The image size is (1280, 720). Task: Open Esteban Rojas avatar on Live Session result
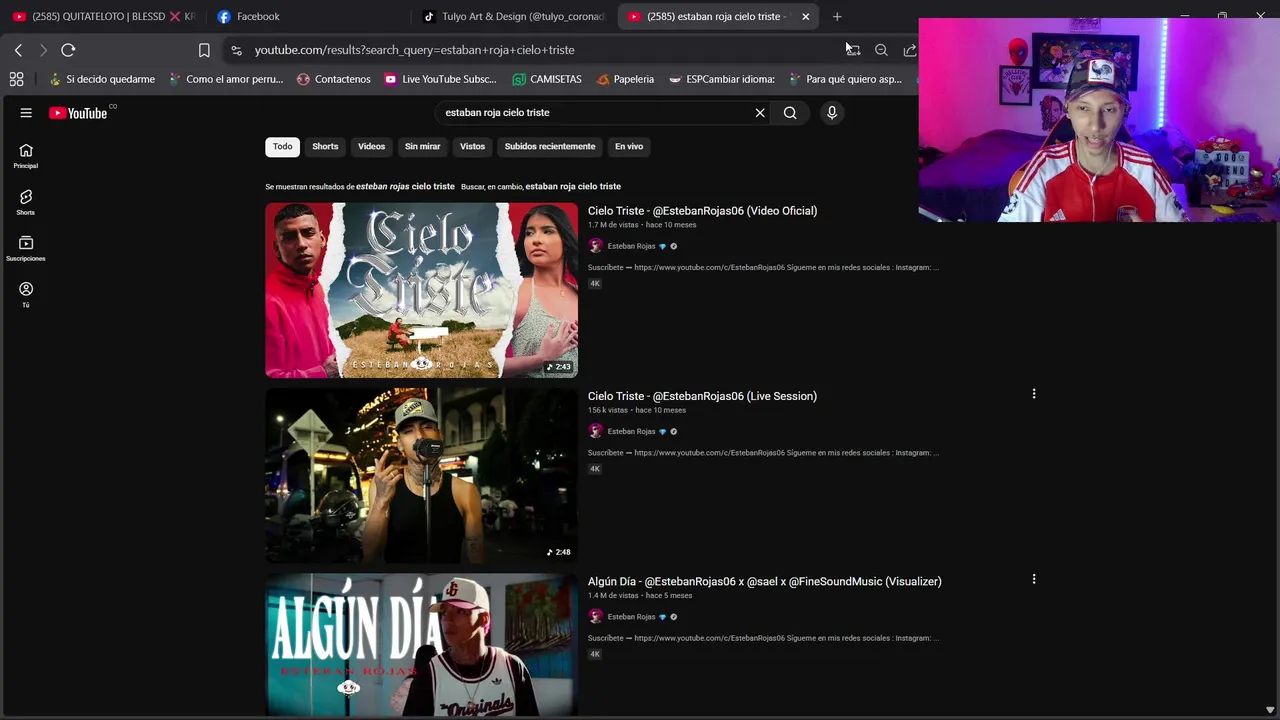595,431
